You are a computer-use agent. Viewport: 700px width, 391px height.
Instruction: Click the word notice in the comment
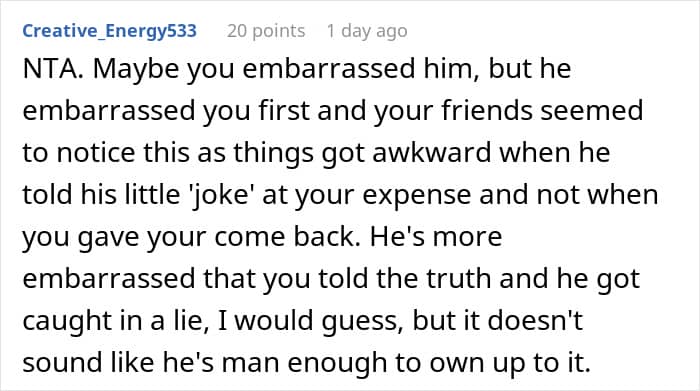(96, 153)
